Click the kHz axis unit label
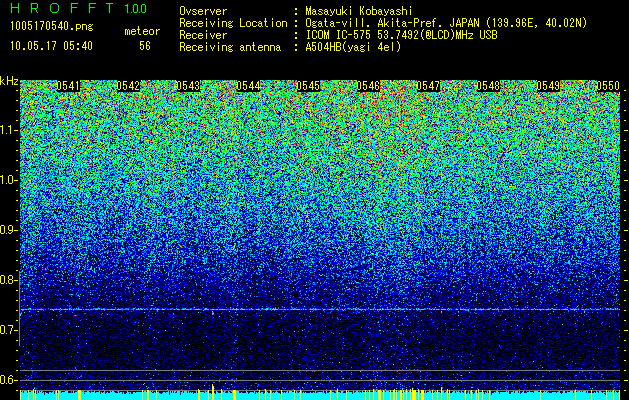This screenshot has height=400, width=629. click(x=9, y=81)
